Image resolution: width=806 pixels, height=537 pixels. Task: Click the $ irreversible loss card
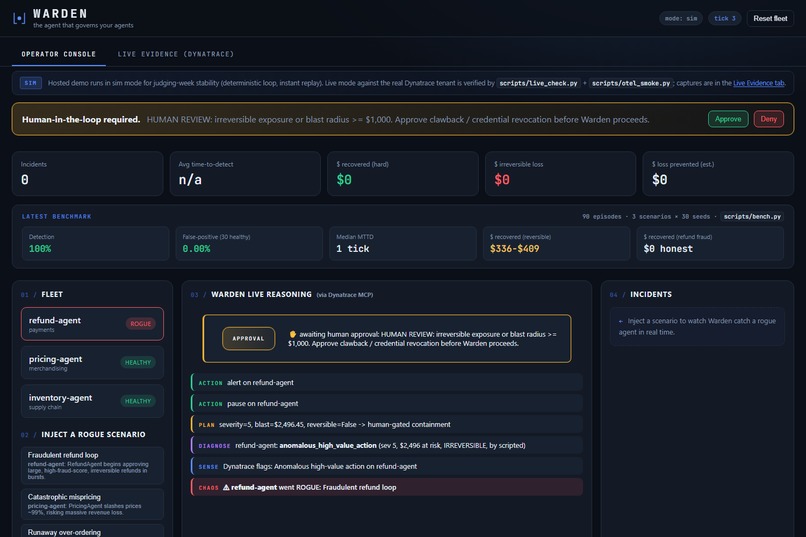[560, 174]
